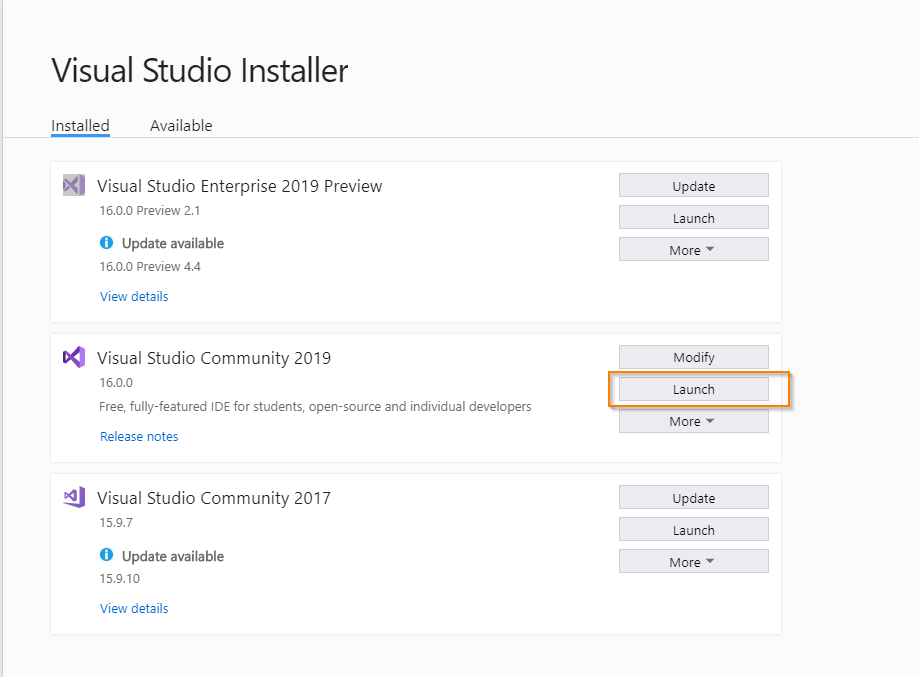Click the Visual Studio Community 2019 icon
The width and height of the screenshot is (919, 677).
(x=74, y=357)
